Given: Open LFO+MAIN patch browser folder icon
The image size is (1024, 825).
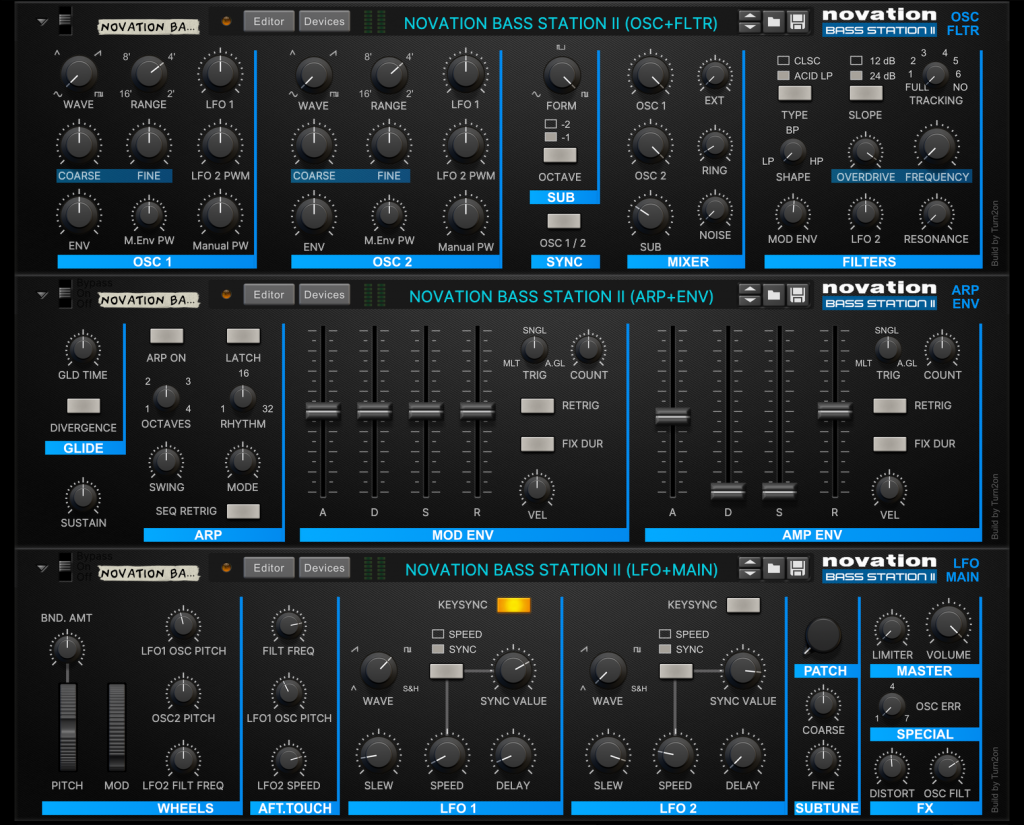Looking at the screenshot, I should [x=773, y=568].
